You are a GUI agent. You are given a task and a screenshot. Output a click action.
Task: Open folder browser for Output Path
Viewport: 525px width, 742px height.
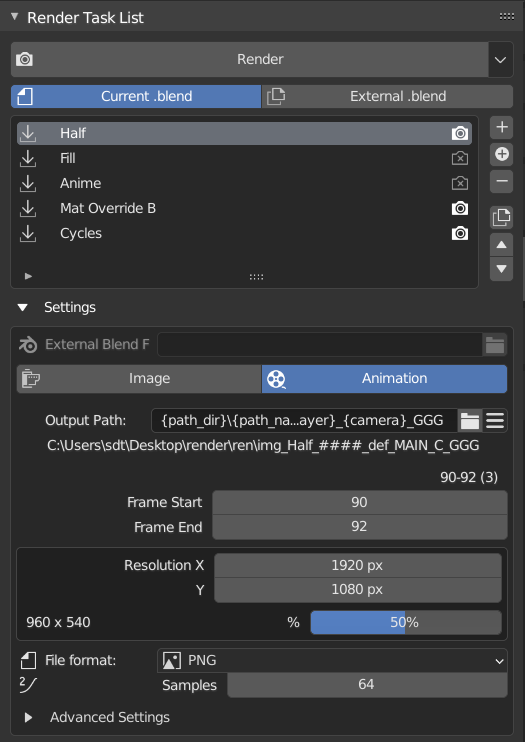470,420
